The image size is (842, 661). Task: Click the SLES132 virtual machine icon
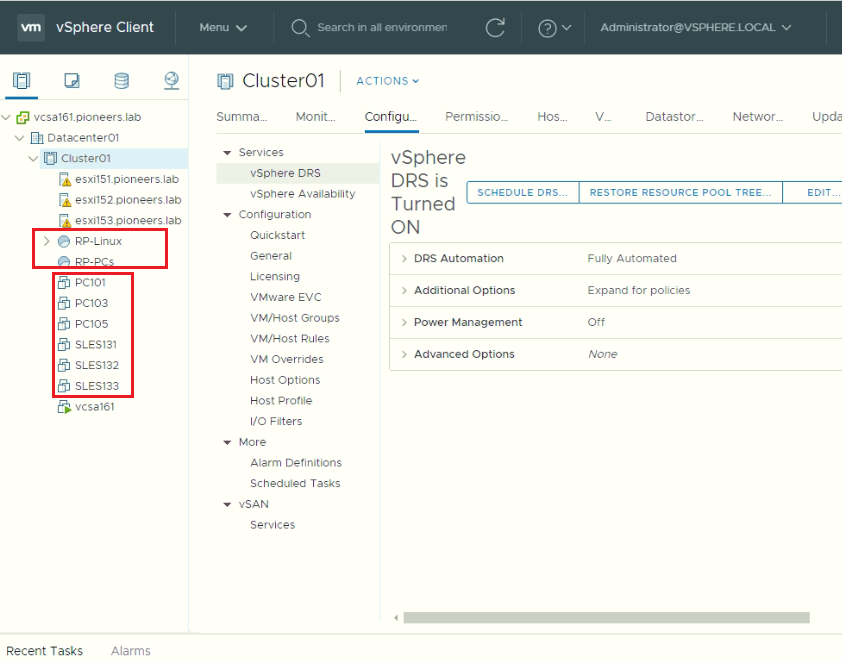tap(64, 365)
